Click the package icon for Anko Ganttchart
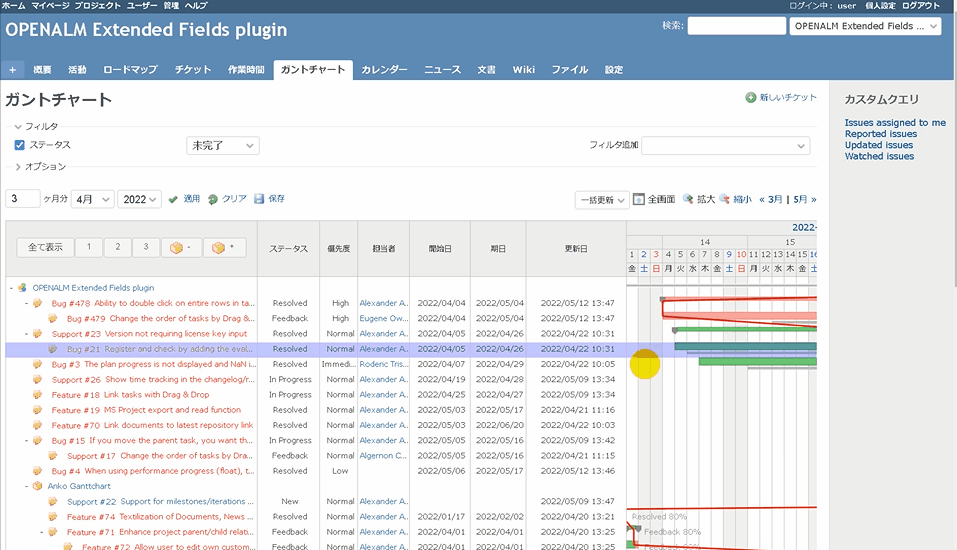 [x=37, y=486]
